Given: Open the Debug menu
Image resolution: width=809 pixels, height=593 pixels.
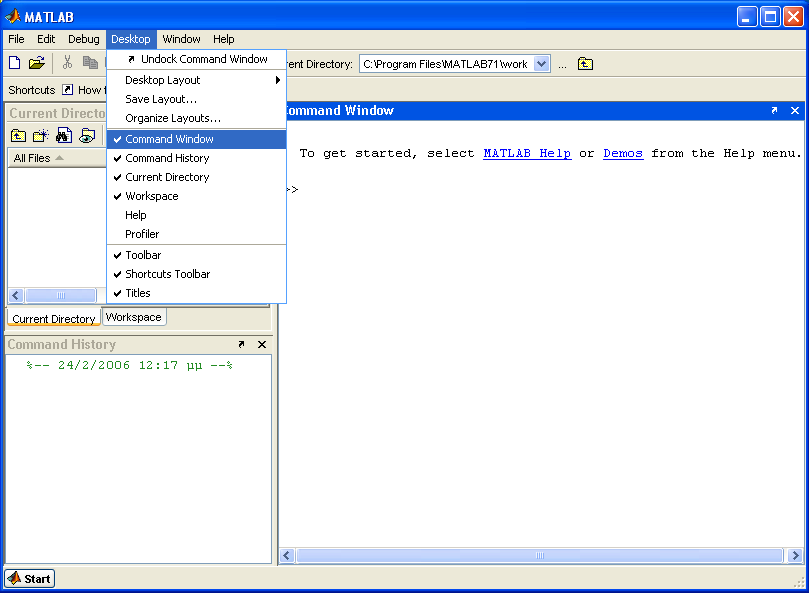Looking at the screenshot, I should pyautogui.click(x=84, y=39).
